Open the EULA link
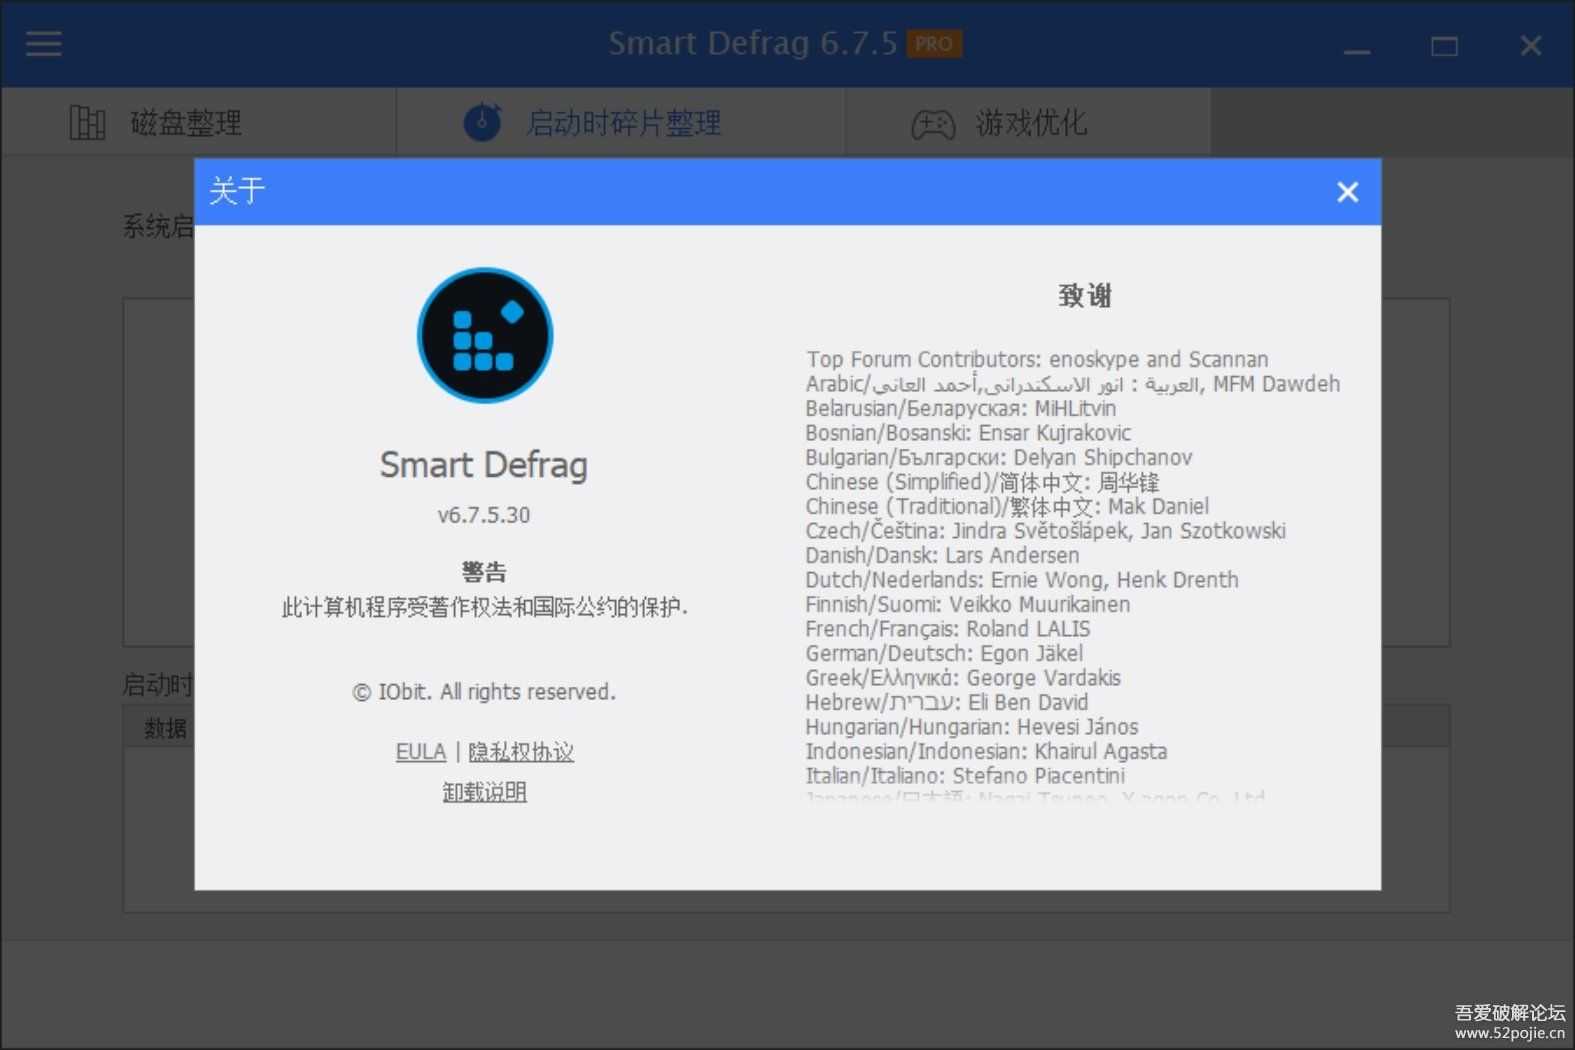The width and height of the screenshot is (1575, 1050). [x=420, y=752]
